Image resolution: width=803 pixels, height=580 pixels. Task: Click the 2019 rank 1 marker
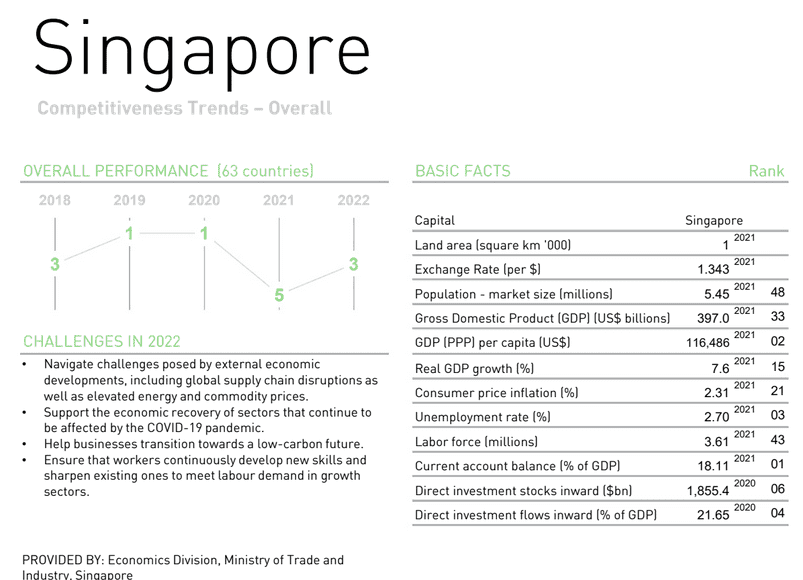(130, 233)
